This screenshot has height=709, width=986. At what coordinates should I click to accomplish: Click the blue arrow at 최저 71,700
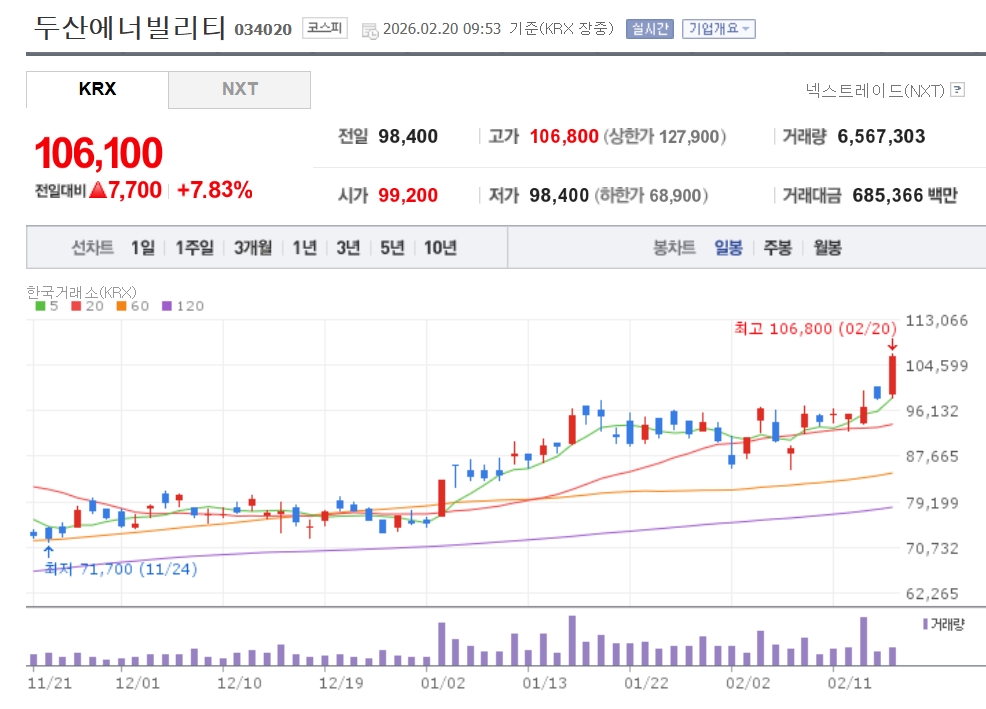tap(48, 549)
